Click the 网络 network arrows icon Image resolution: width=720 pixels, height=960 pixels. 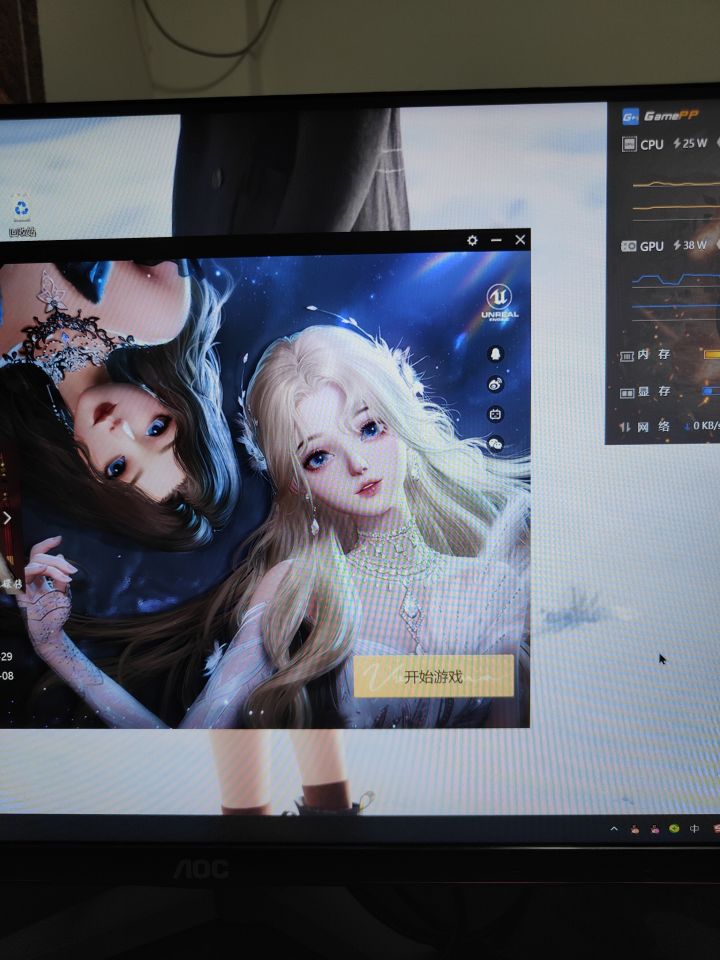point(624,427)
